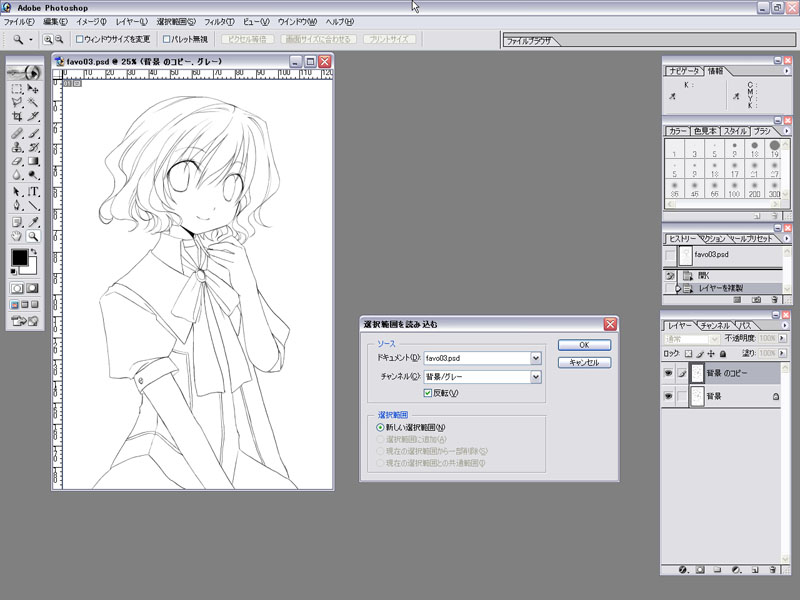Create new snapshot in History panel
Screen dimensions: 800x600
click(x=756, y=299)
